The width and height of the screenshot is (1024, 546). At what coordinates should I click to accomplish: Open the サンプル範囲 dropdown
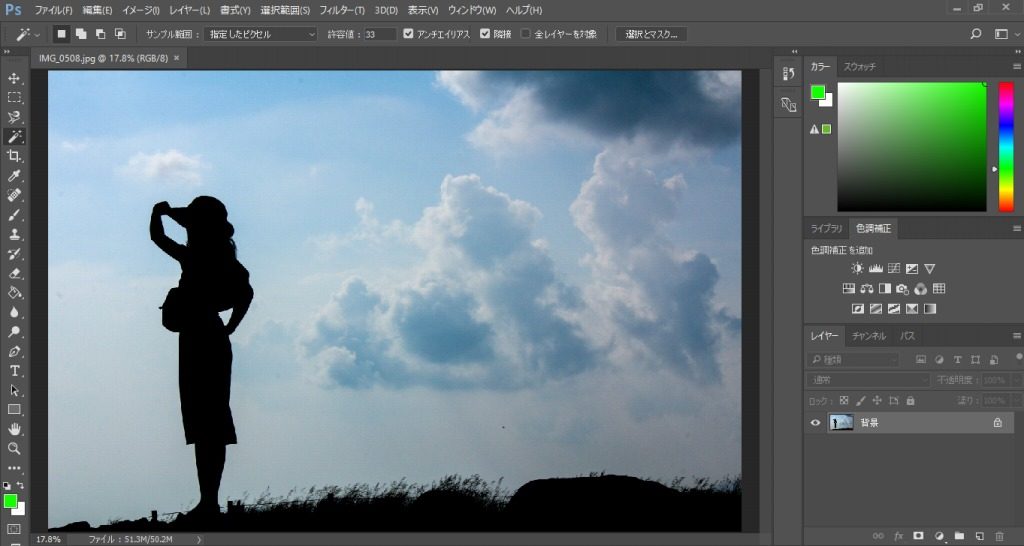click(260, 34)
